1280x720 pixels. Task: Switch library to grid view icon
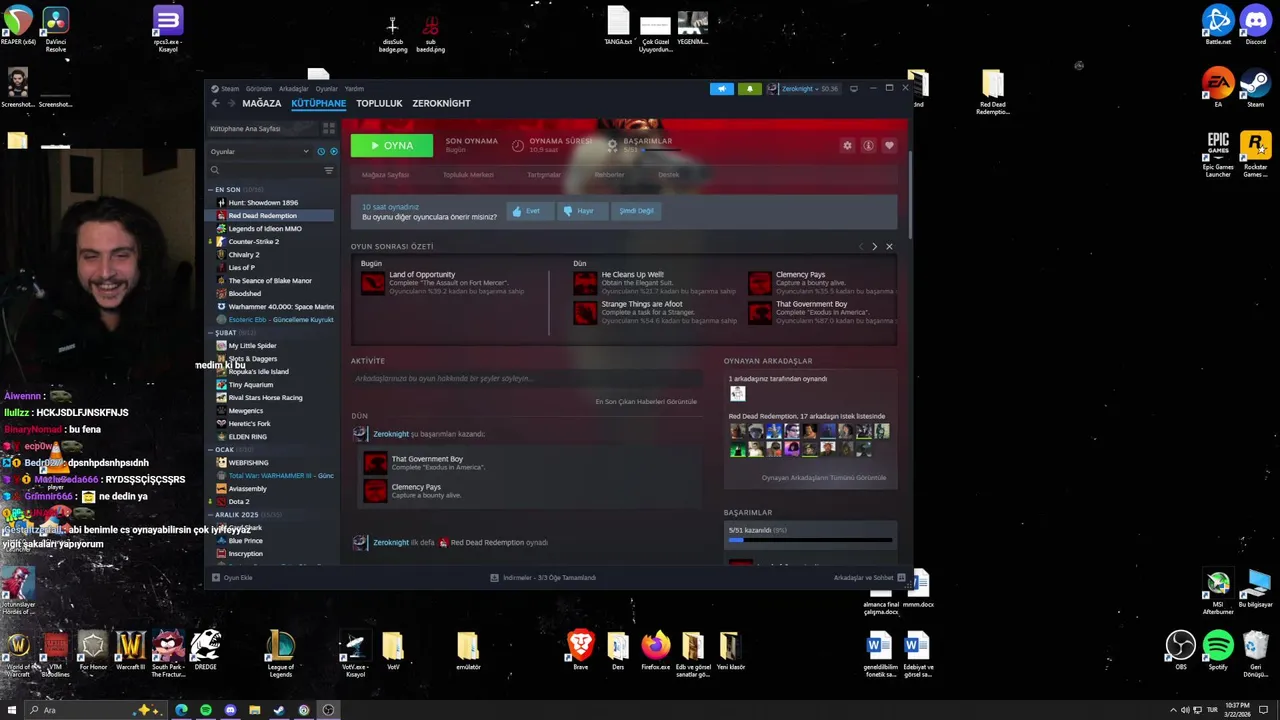[328, 128]
